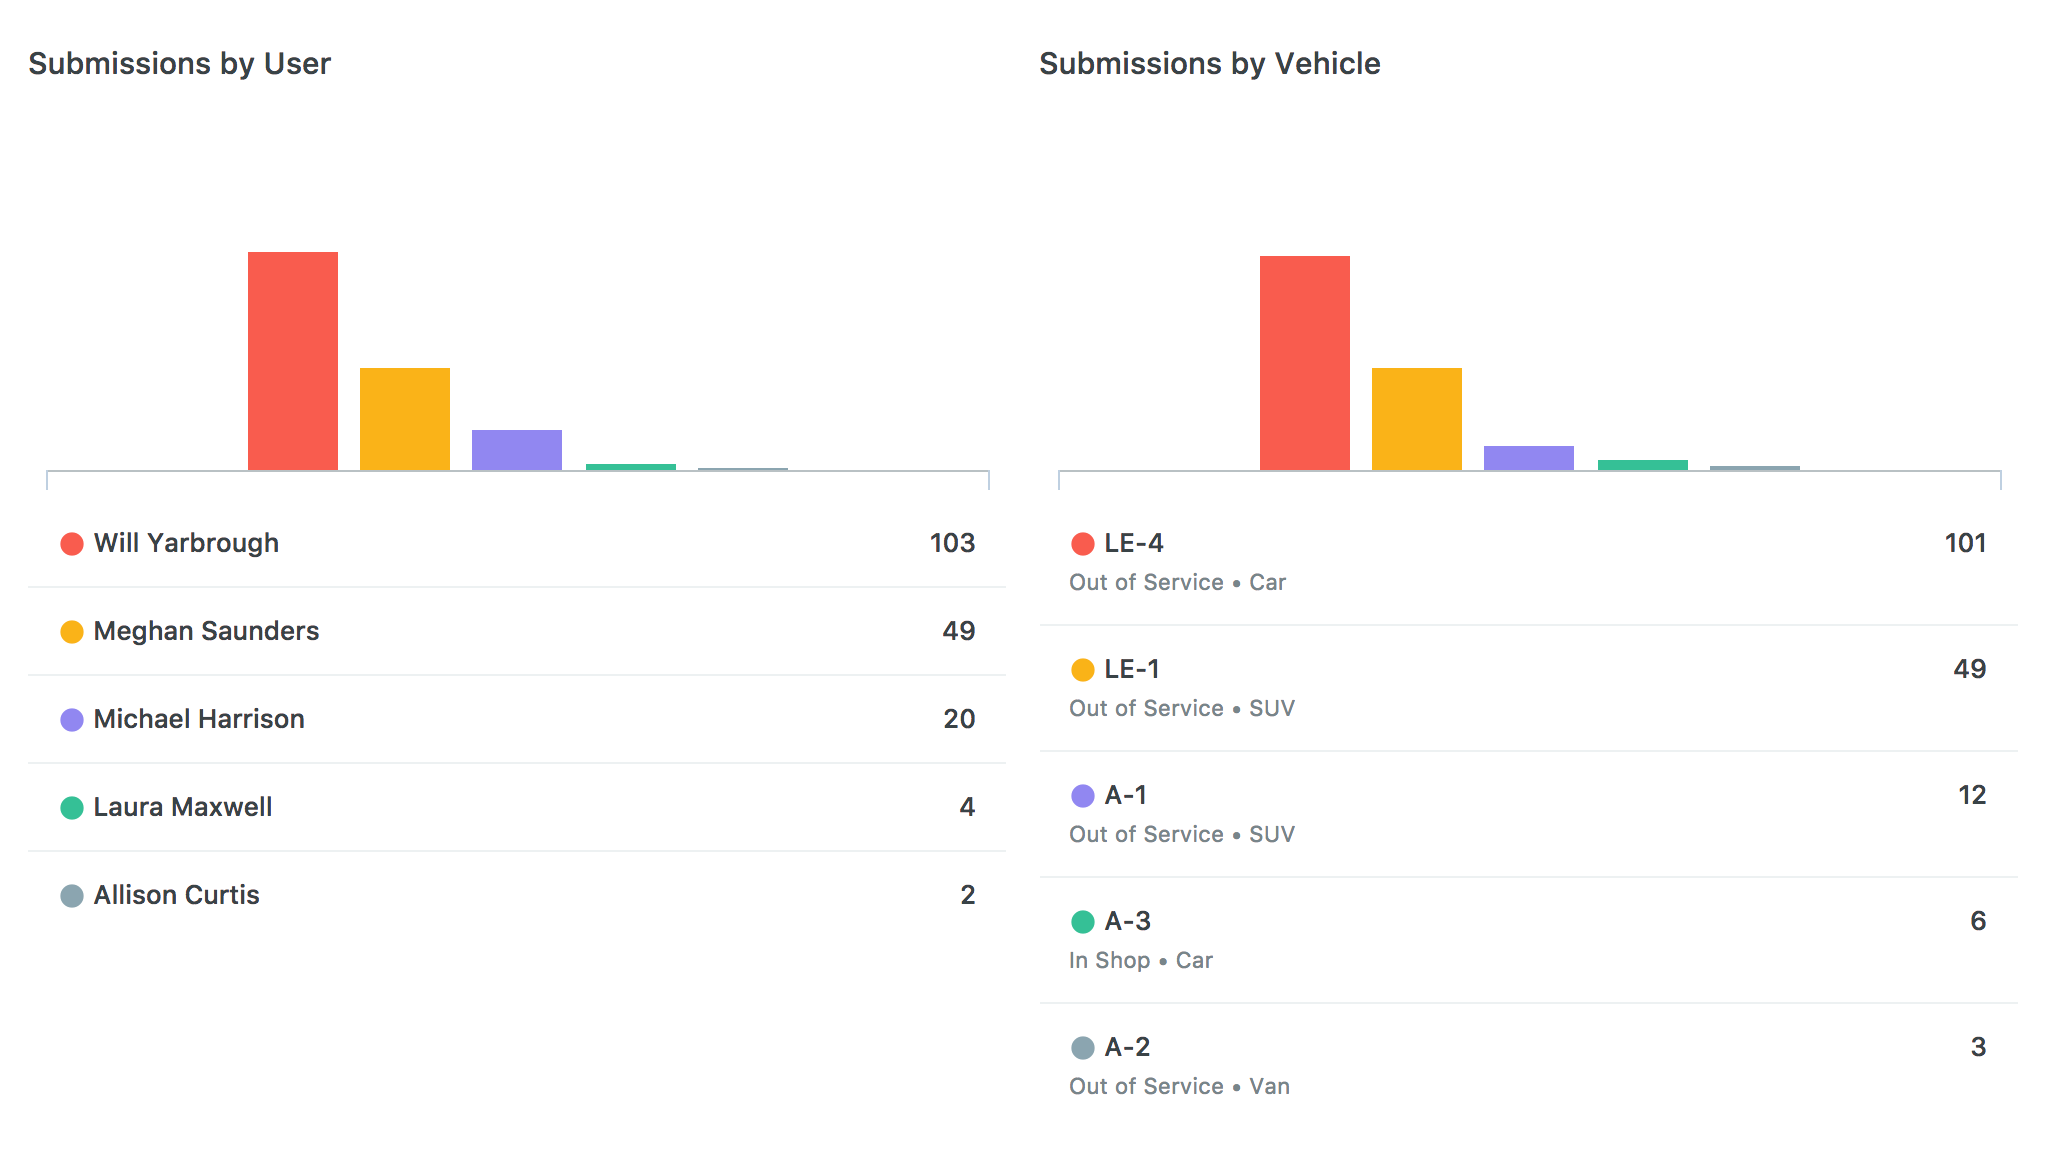This screenshot has width=2046, height=1150.
Task: Click the gray dot beside Allison Curtis
Action: pyautogui.click(x=72, y=896)
